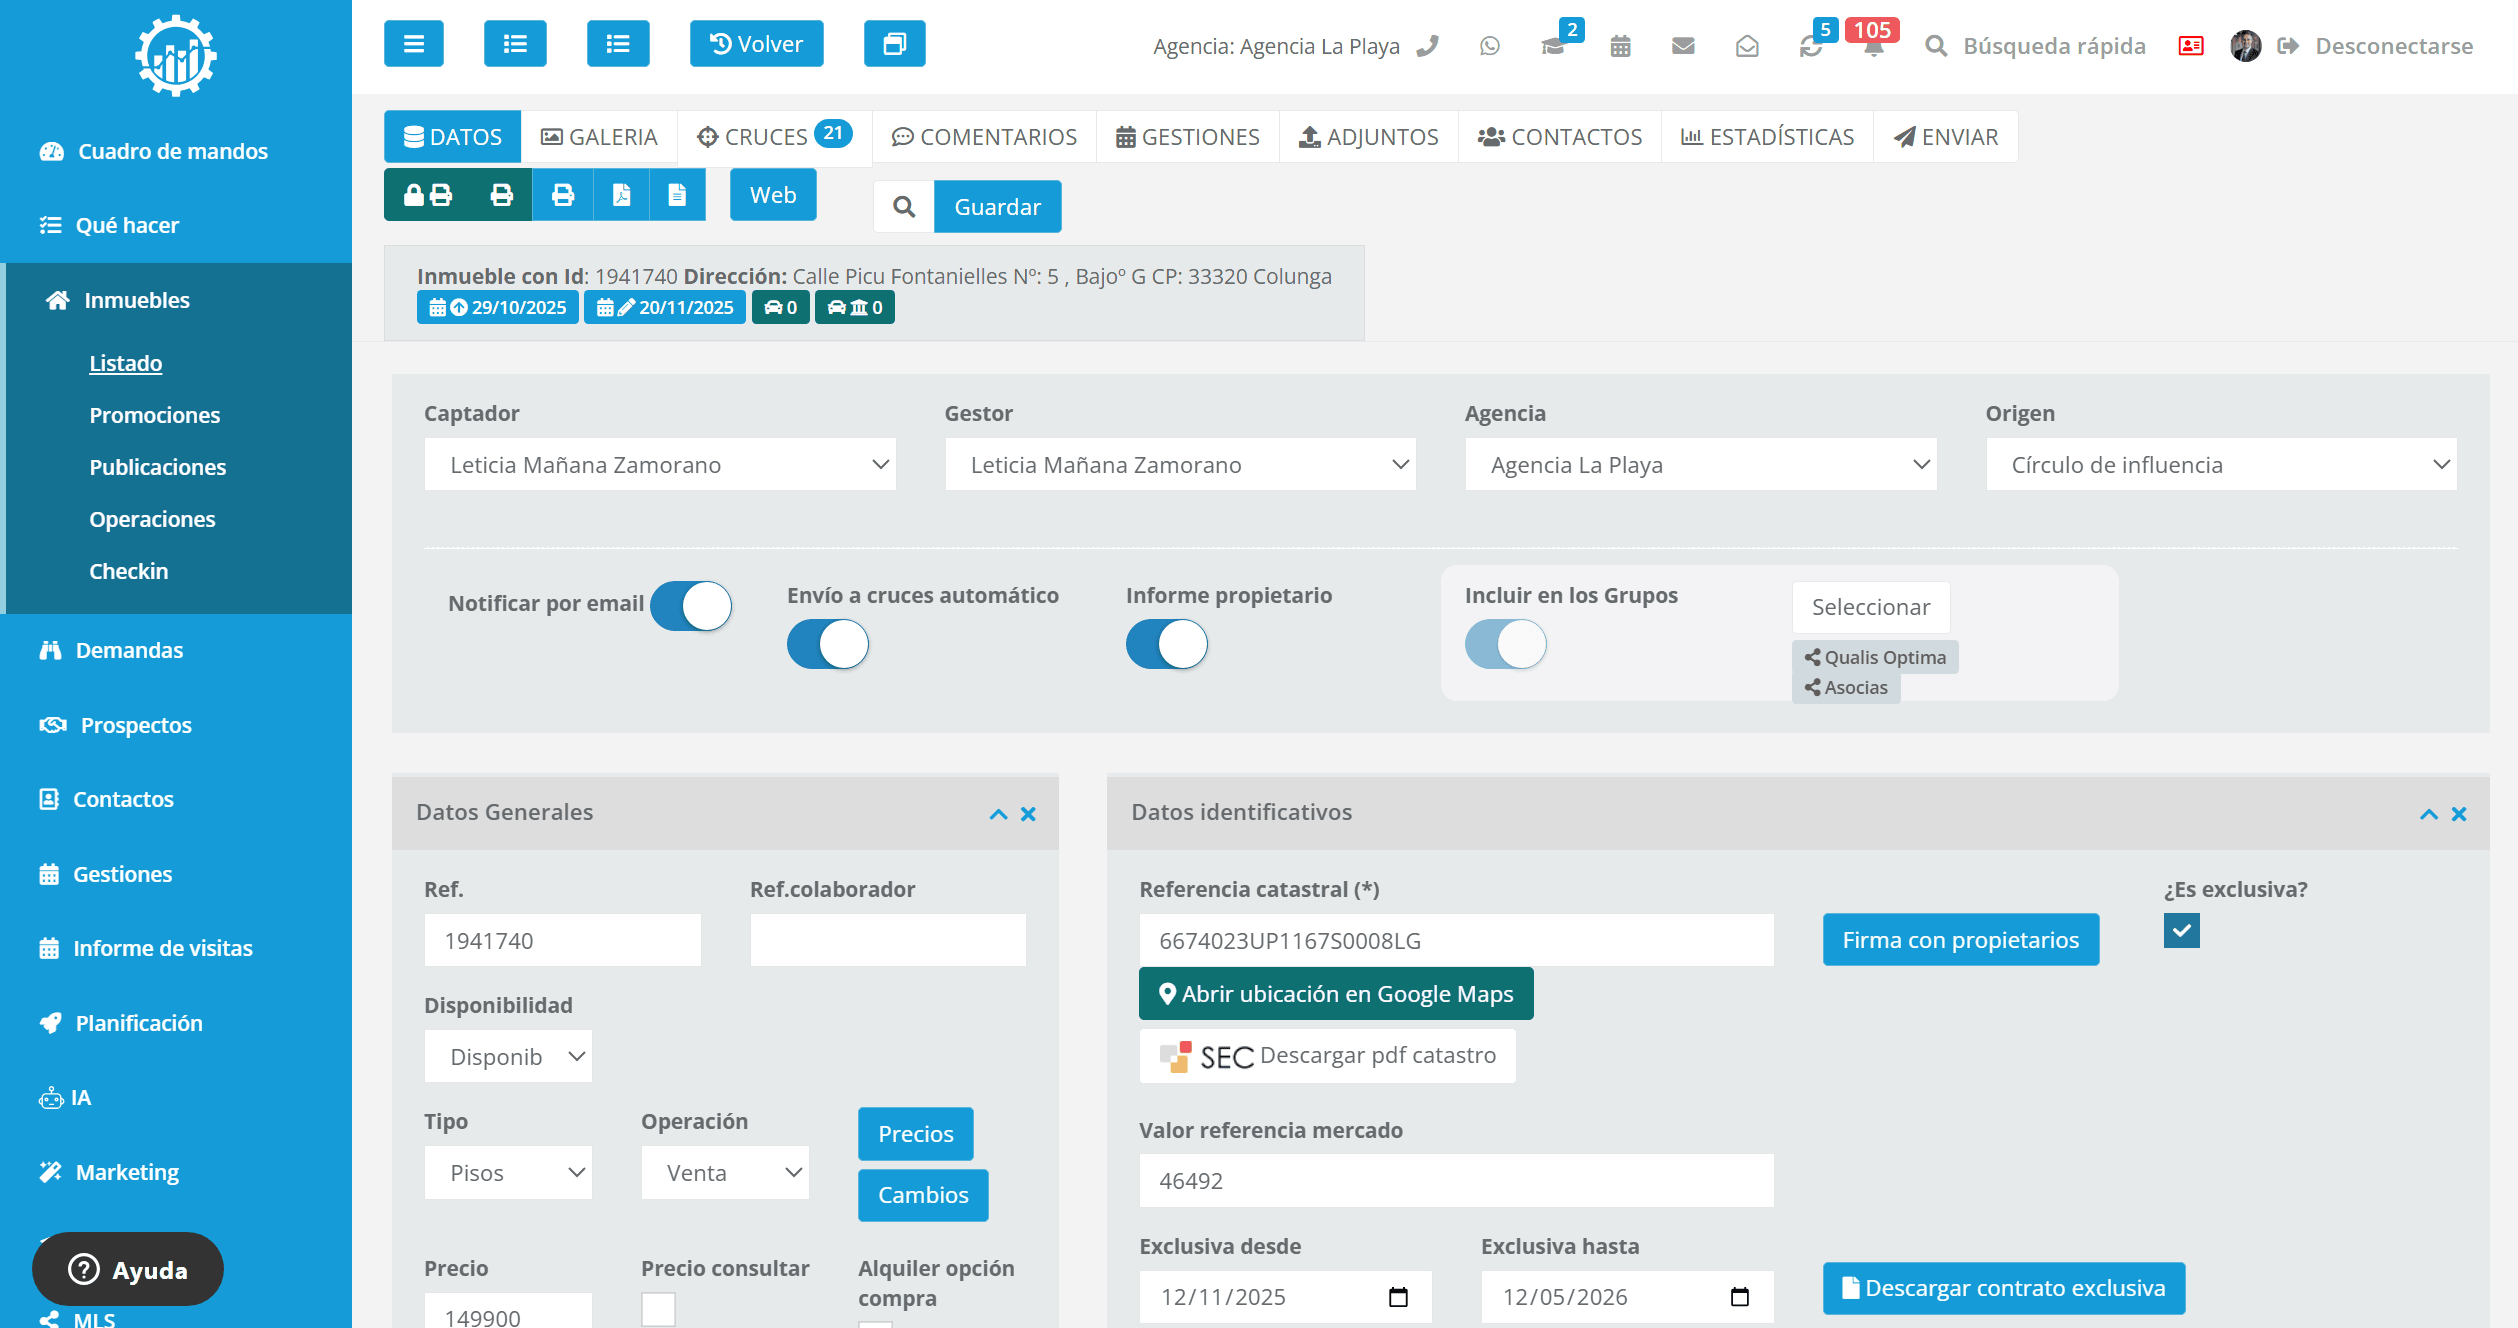
Task: Open the Captador dropdown
Action: pyautogui.click(x=660, y=465)
